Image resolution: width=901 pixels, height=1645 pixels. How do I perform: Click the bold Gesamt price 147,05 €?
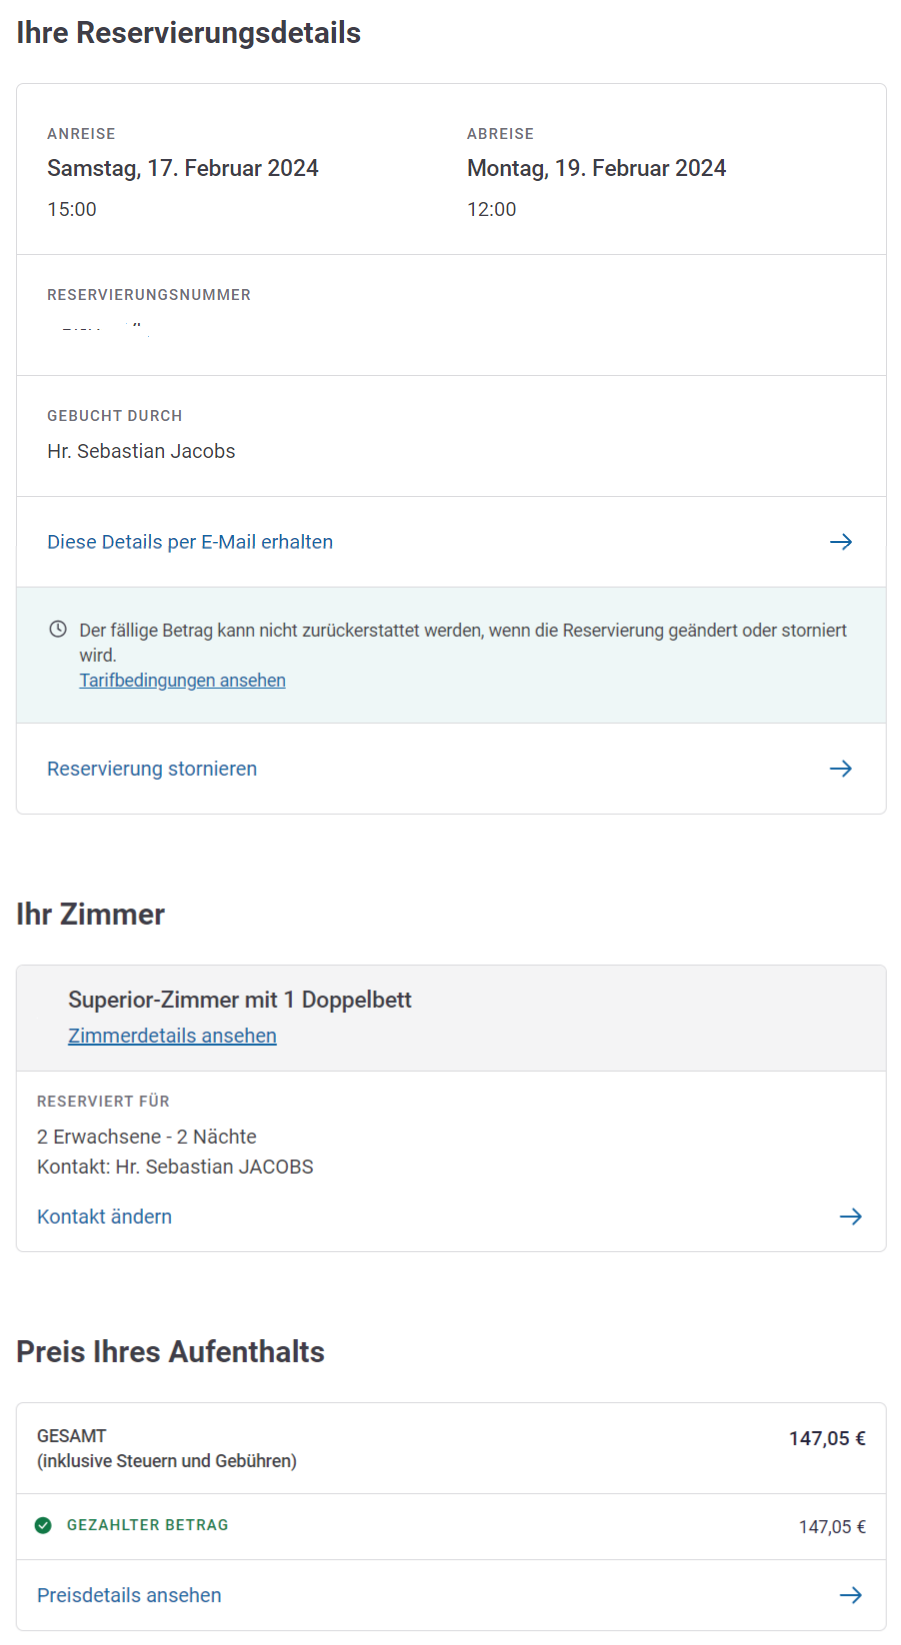pos(827,1438)
